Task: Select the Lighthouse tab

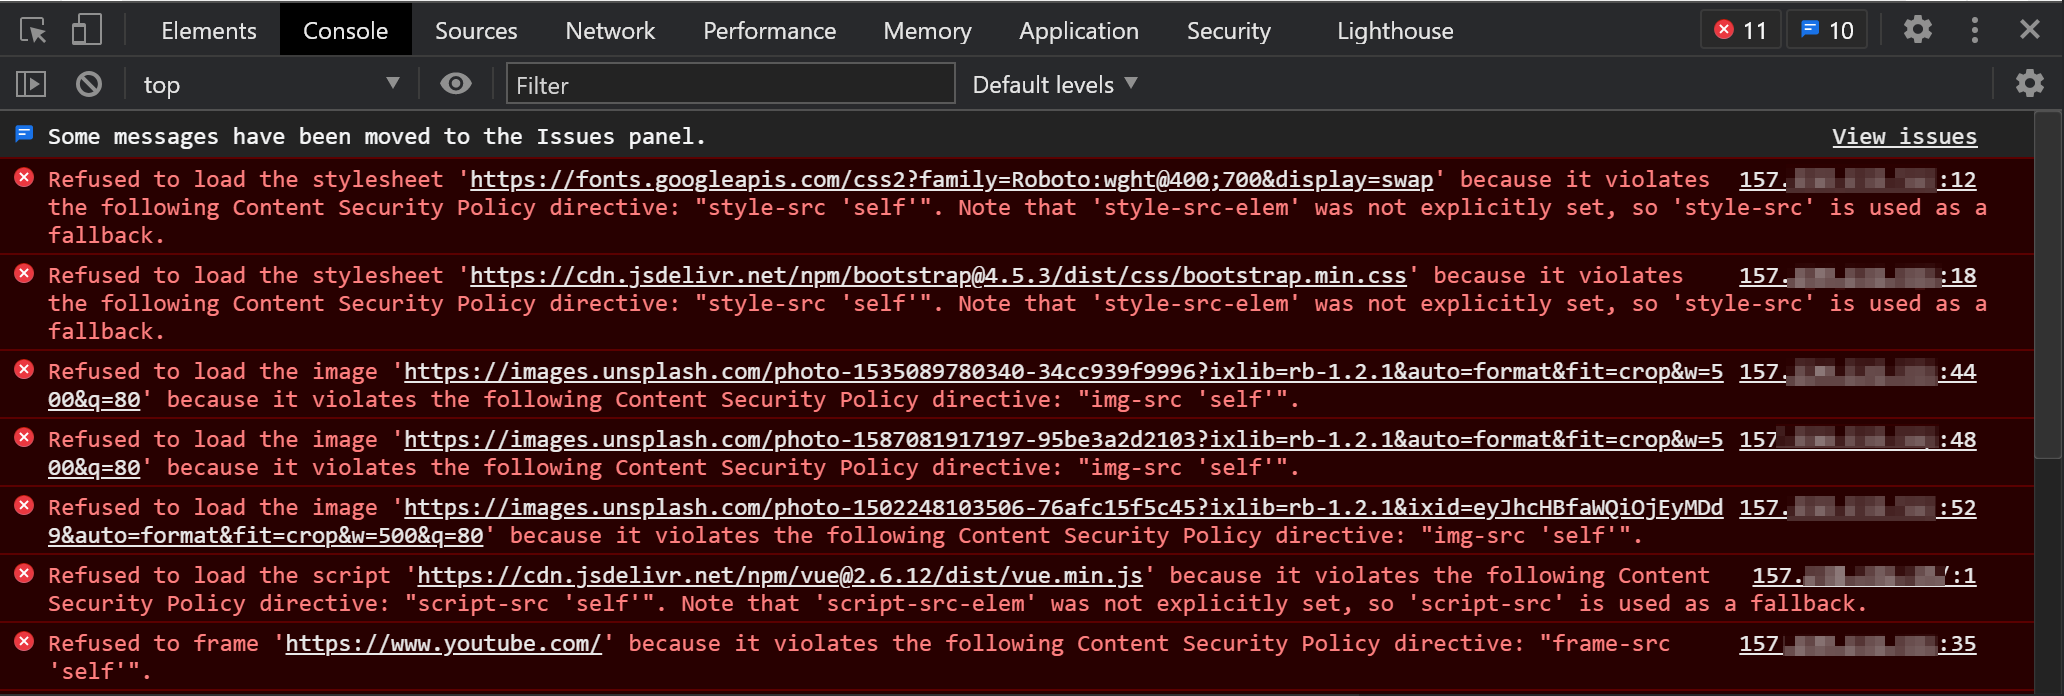Action: click(1395, 30)
